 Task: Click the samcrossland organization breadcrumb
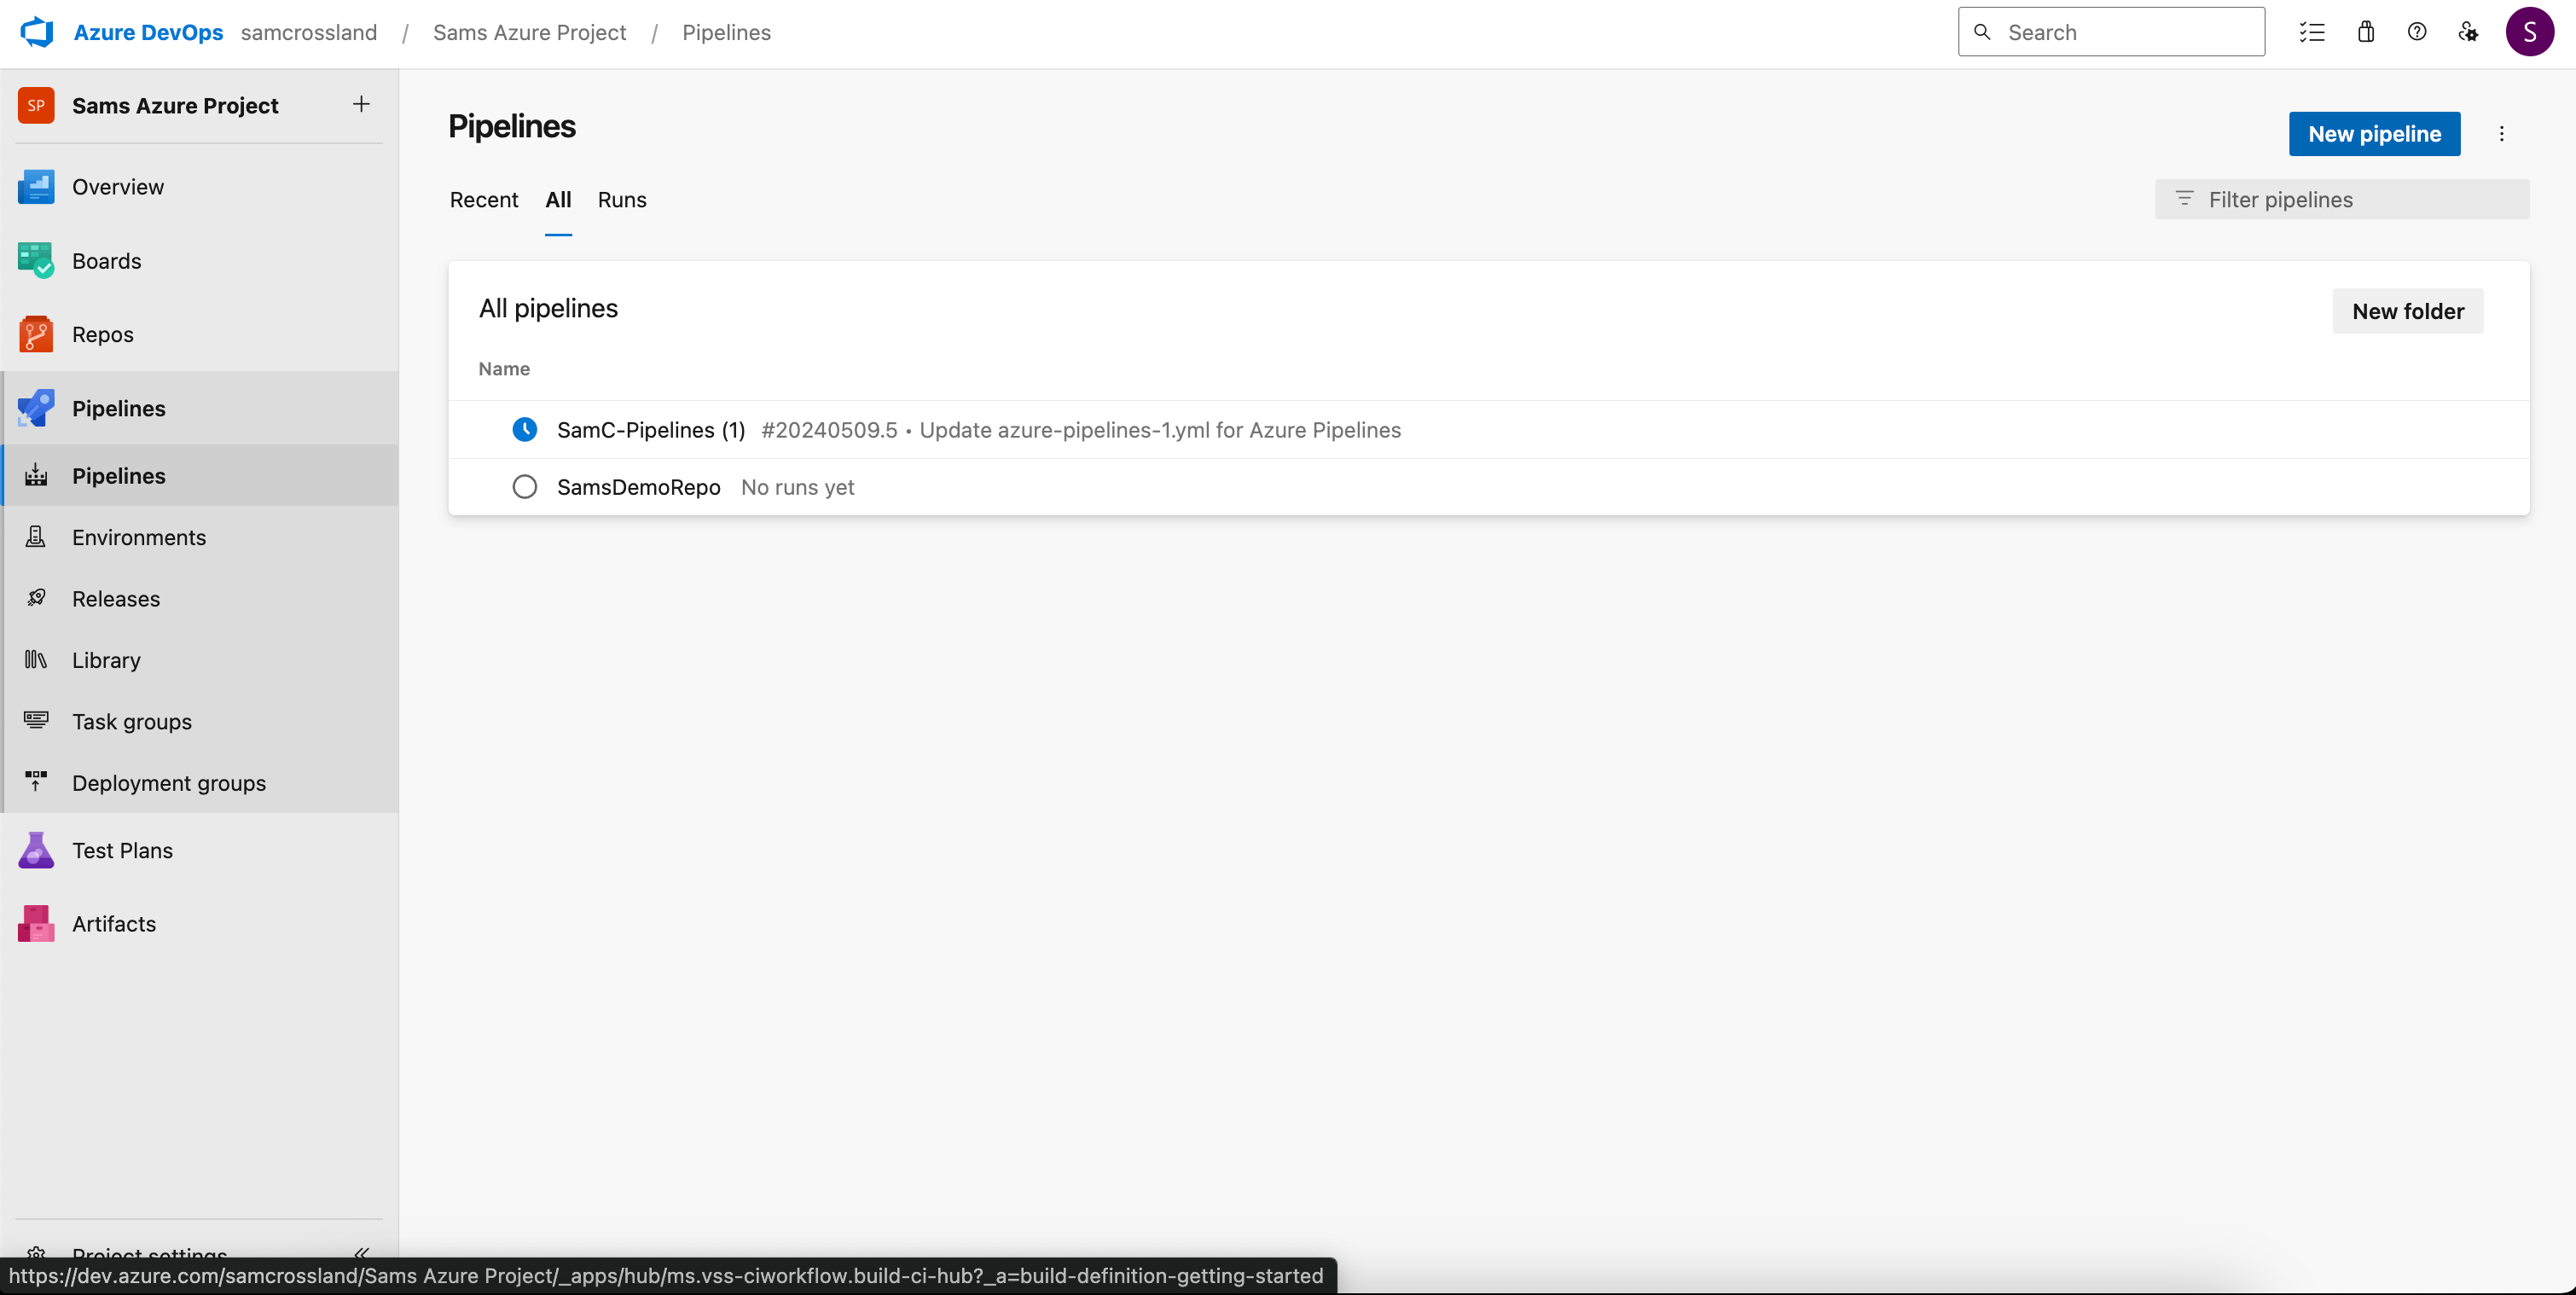309,32
